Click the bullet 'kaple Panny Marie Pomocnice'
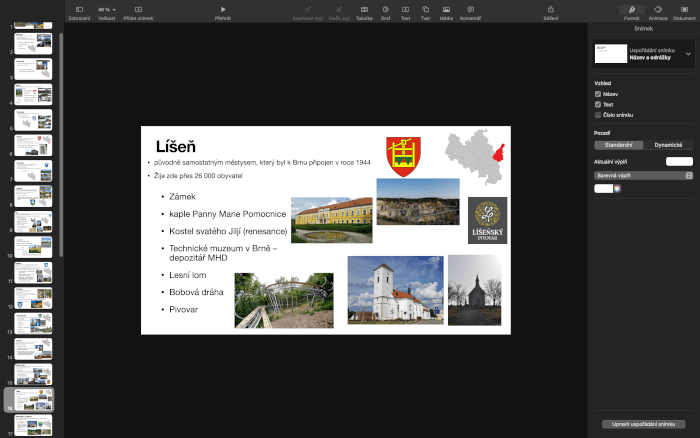 pyautogui.click(x=227, y=214)
